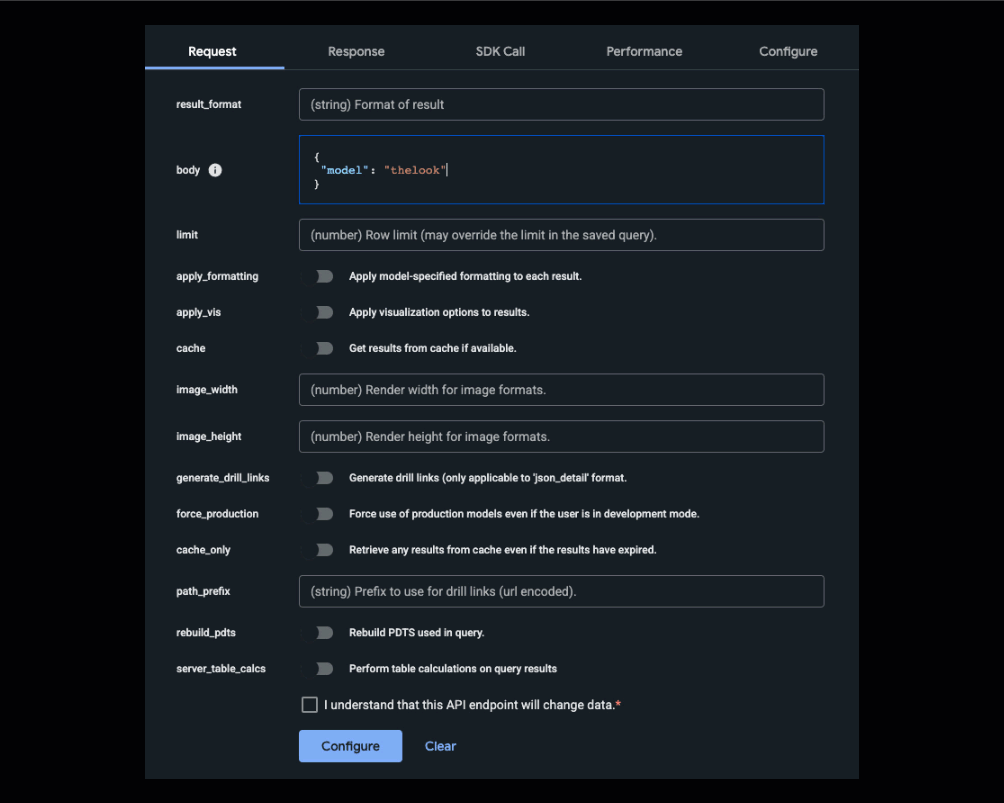Focus the path_prefix input field
Viewport: 1004px width, 803px height.
(562, 591)
